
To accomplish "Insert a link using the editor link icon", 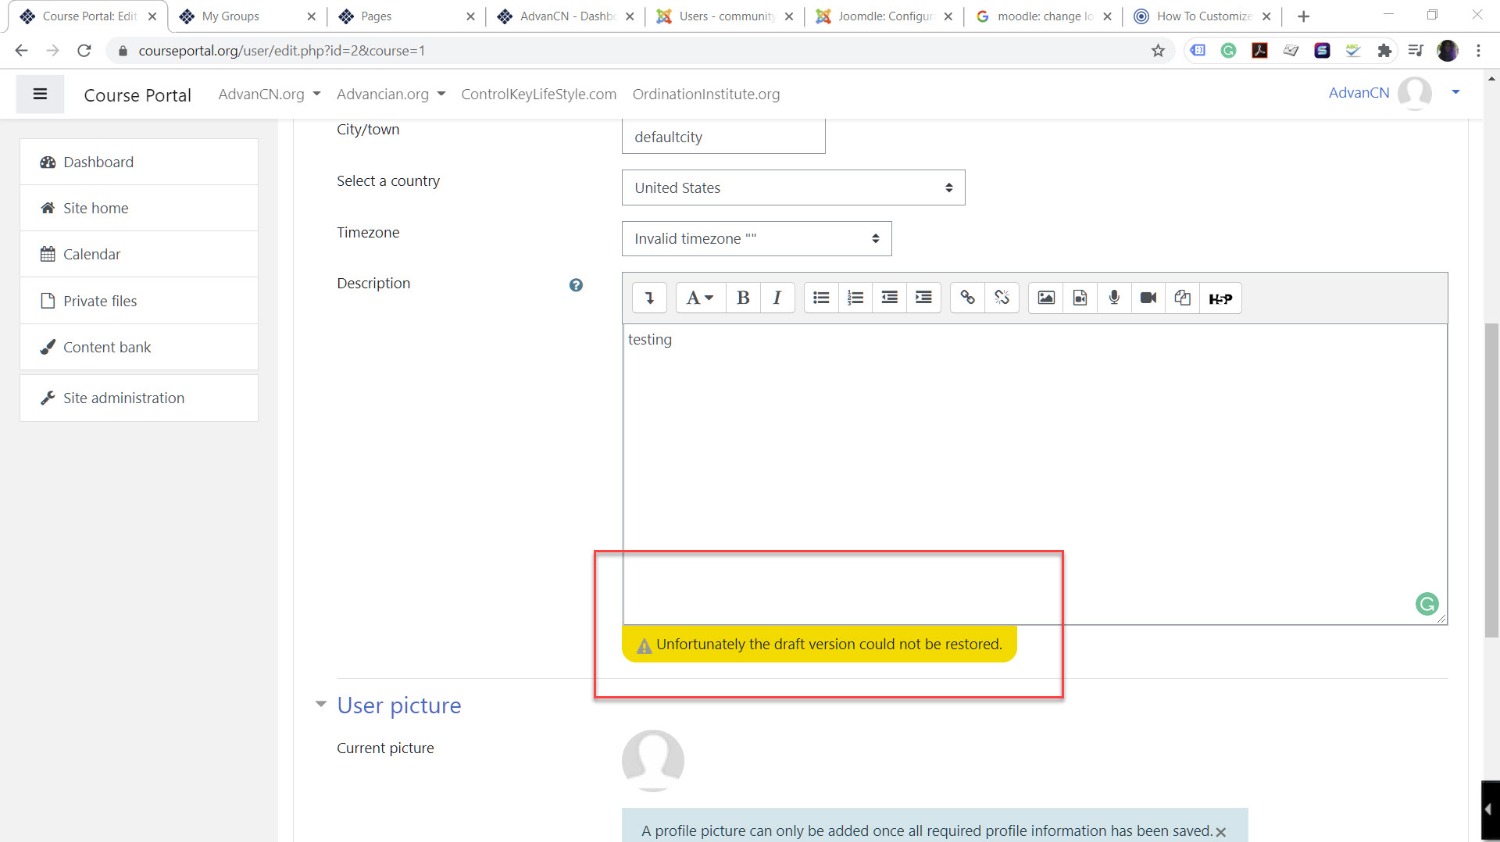I will point(967,298).
